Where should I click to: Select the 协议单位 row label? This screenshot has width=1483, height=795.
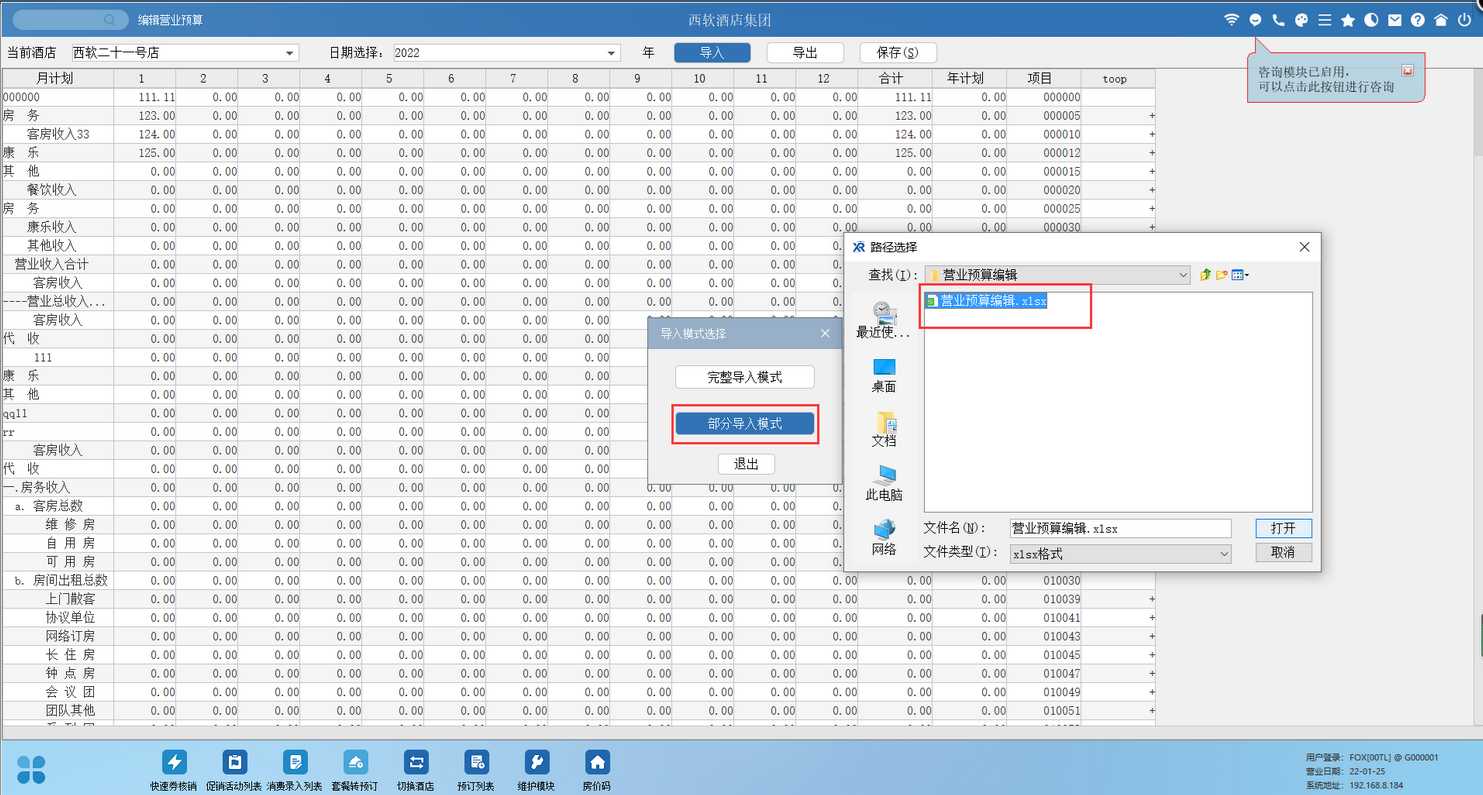coord(70,617)
